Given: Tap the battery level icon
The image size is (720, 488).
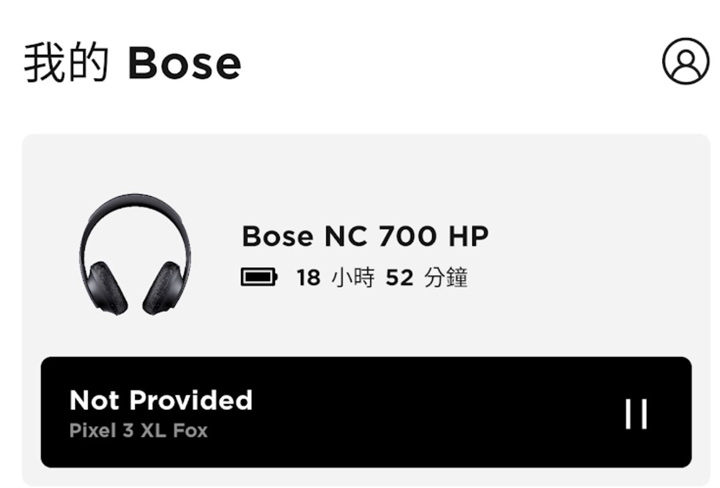Looking at the screenshot, I should click(x=259, y=277).
